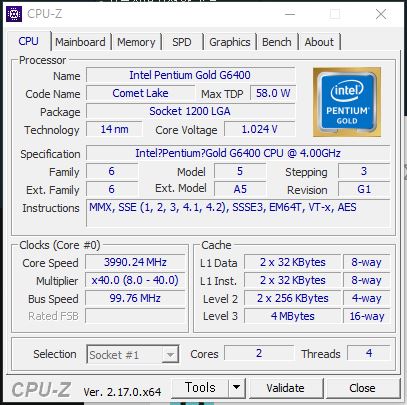Click the Close button at bottom
This screenshot has height=405, width=407.
[x=362, y=388]
